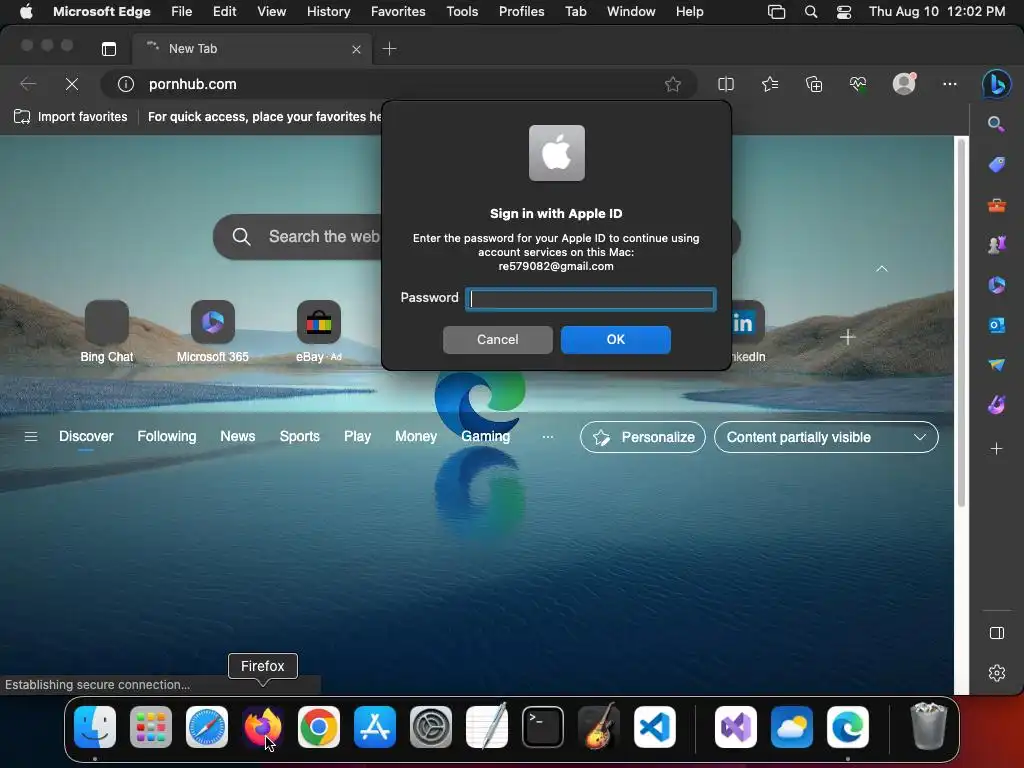
Task: Click Import favorites link
Action: (x=71, y=117)
